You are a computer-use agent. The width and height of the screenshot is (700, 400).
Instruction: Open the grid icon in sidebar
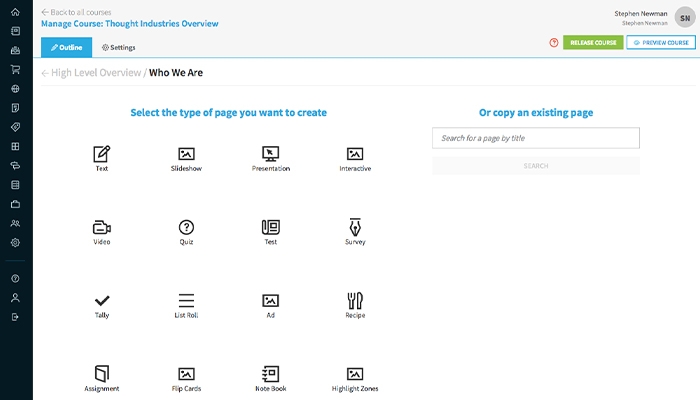[15, 146]
